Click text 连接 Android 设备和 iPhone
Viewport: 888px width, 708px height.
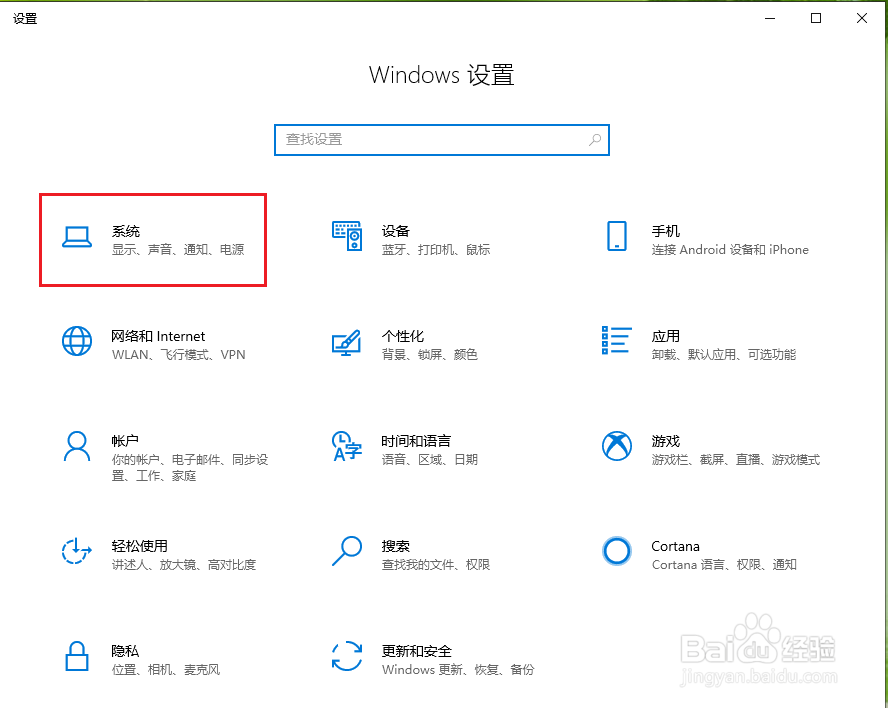coord(730,250)
